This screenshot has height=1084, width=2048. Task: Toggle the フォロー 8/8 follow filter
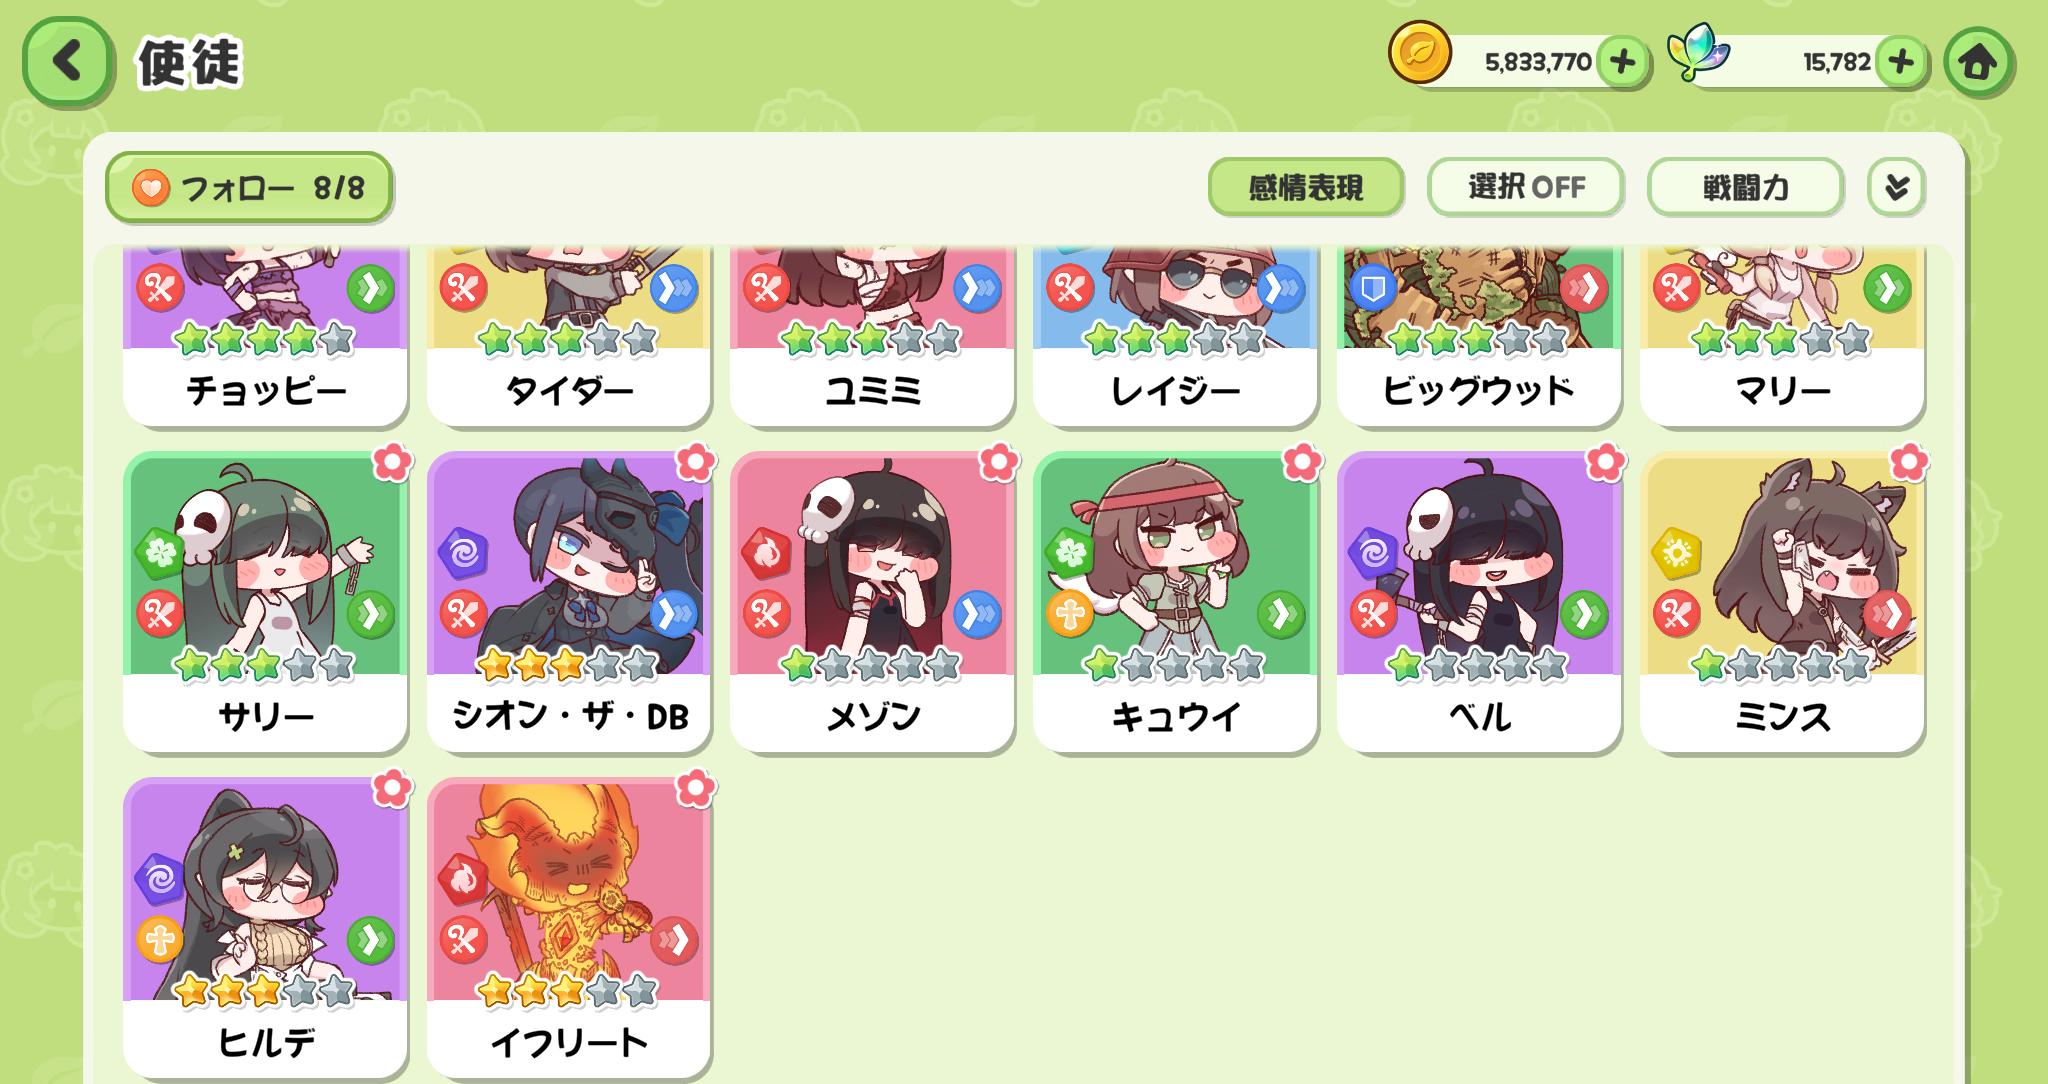click(249, 187)
